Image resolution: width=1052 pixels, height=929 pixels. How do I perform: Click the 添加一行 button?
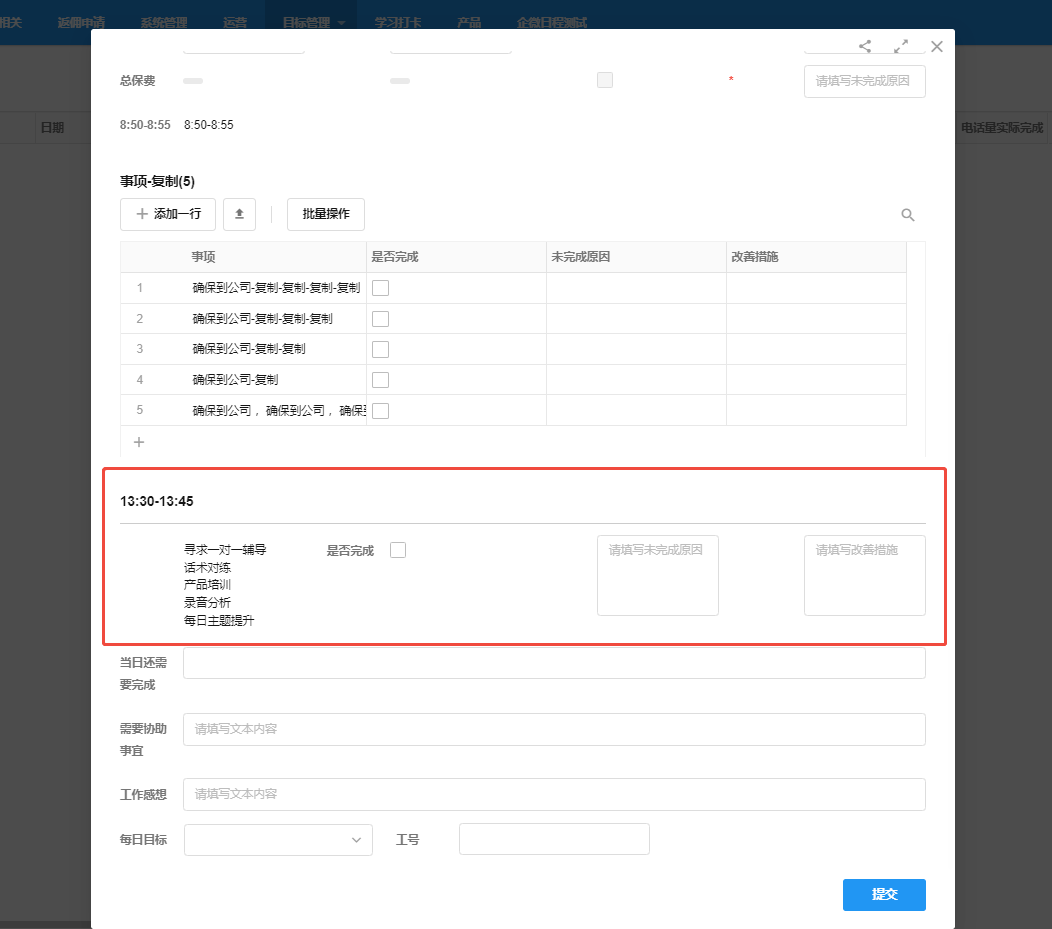tap(167, 214)
